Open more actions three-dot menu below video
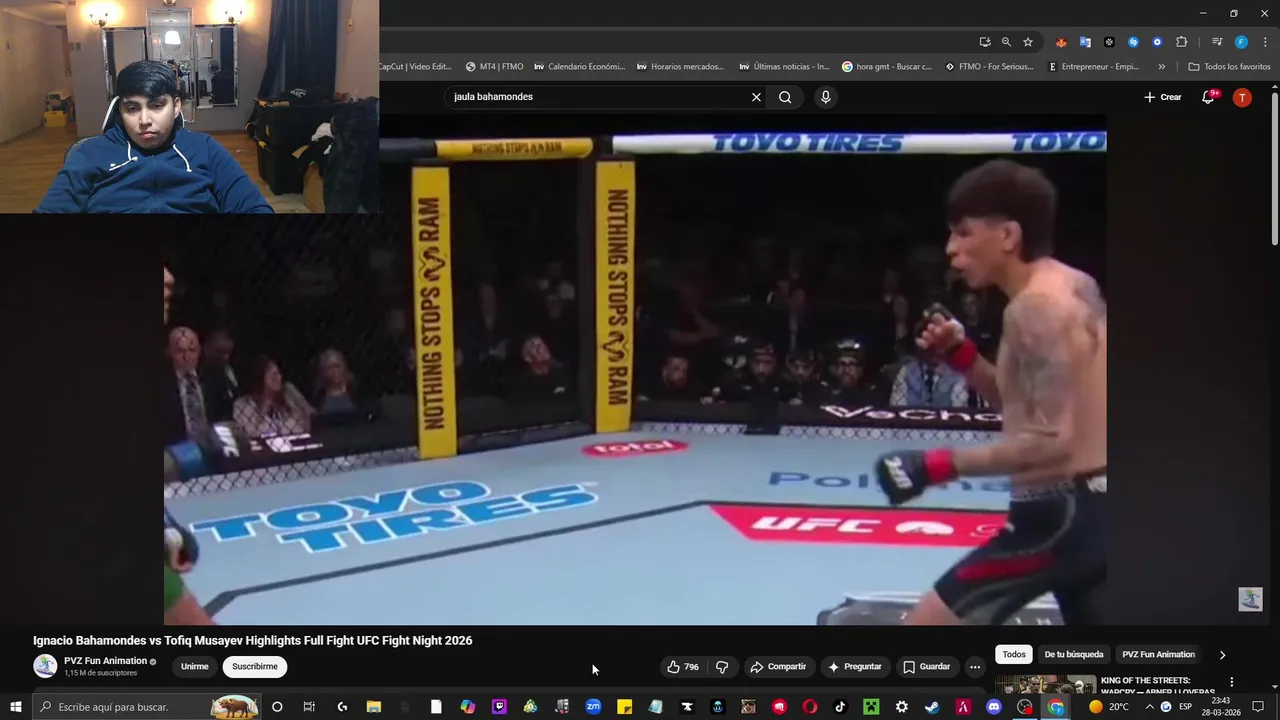The width and height of the screenshot is (1280, 720). tap(975, 667)
